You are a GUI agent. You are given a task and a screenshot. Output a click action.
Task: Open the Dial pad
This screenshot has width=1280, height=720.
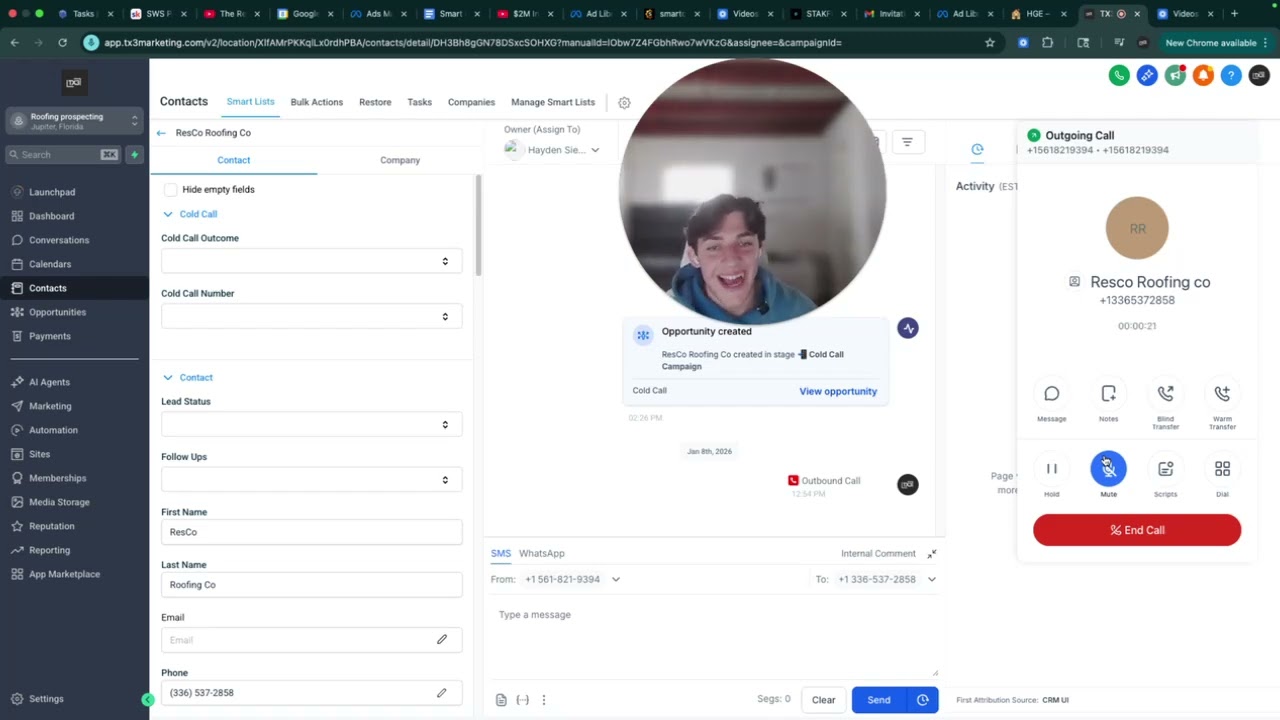pyautogui.click(x=1222, y=468)
